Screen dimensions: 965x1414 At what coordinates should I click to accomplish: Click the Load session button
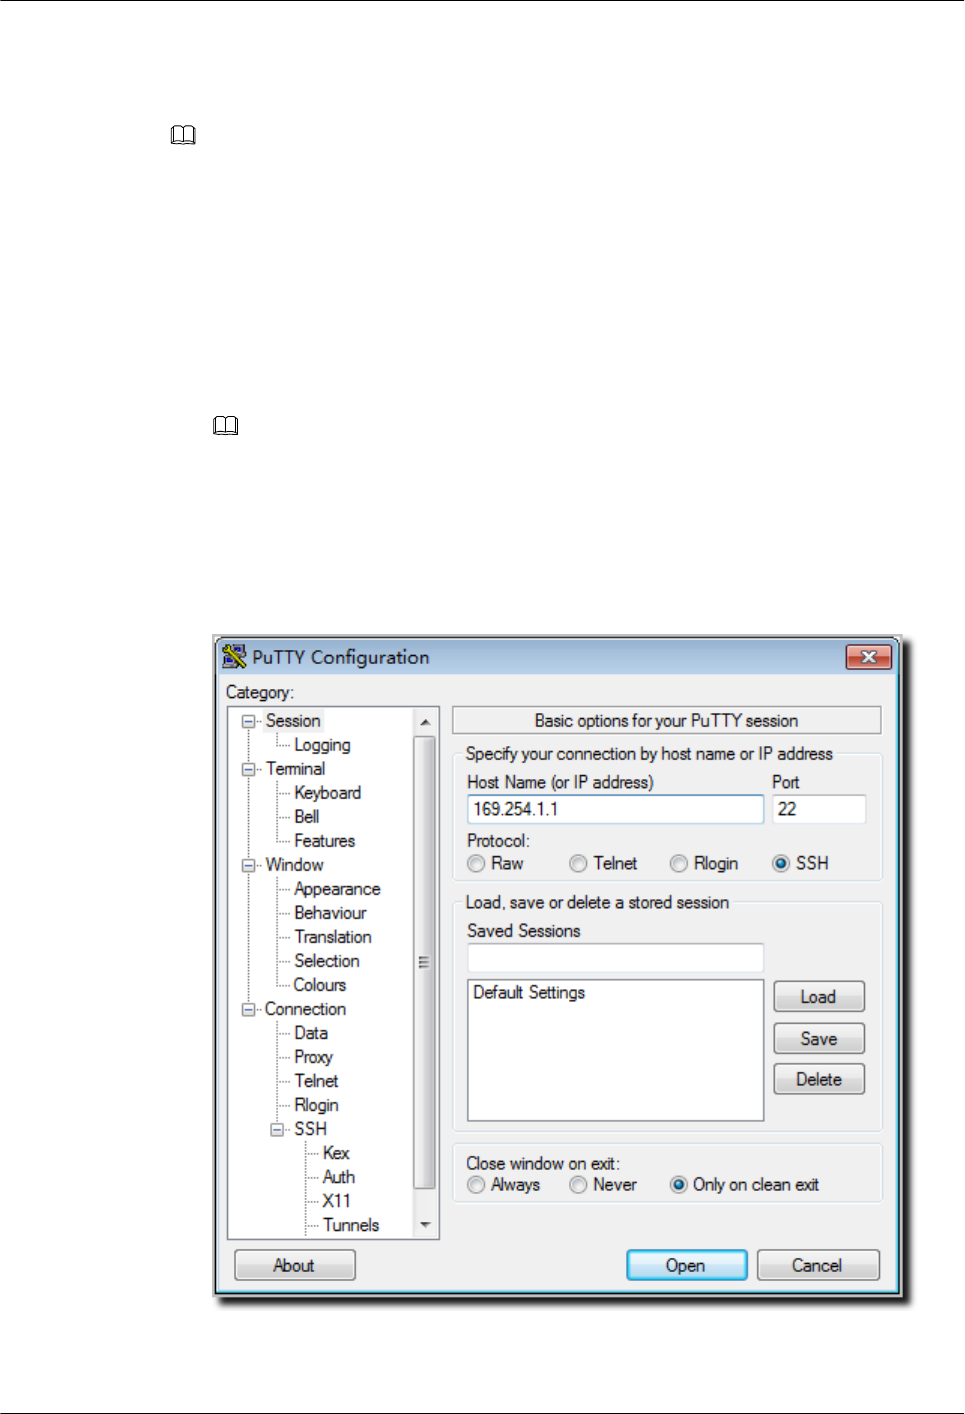(818, 997)
